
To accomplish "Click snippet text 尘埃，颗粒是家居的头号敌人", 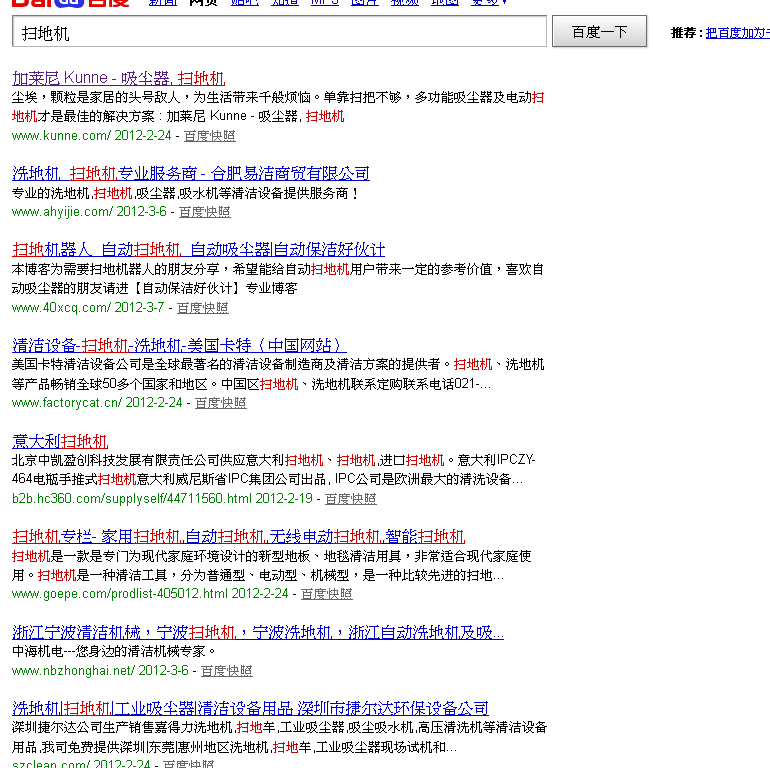I will click(x=96, y=97).
